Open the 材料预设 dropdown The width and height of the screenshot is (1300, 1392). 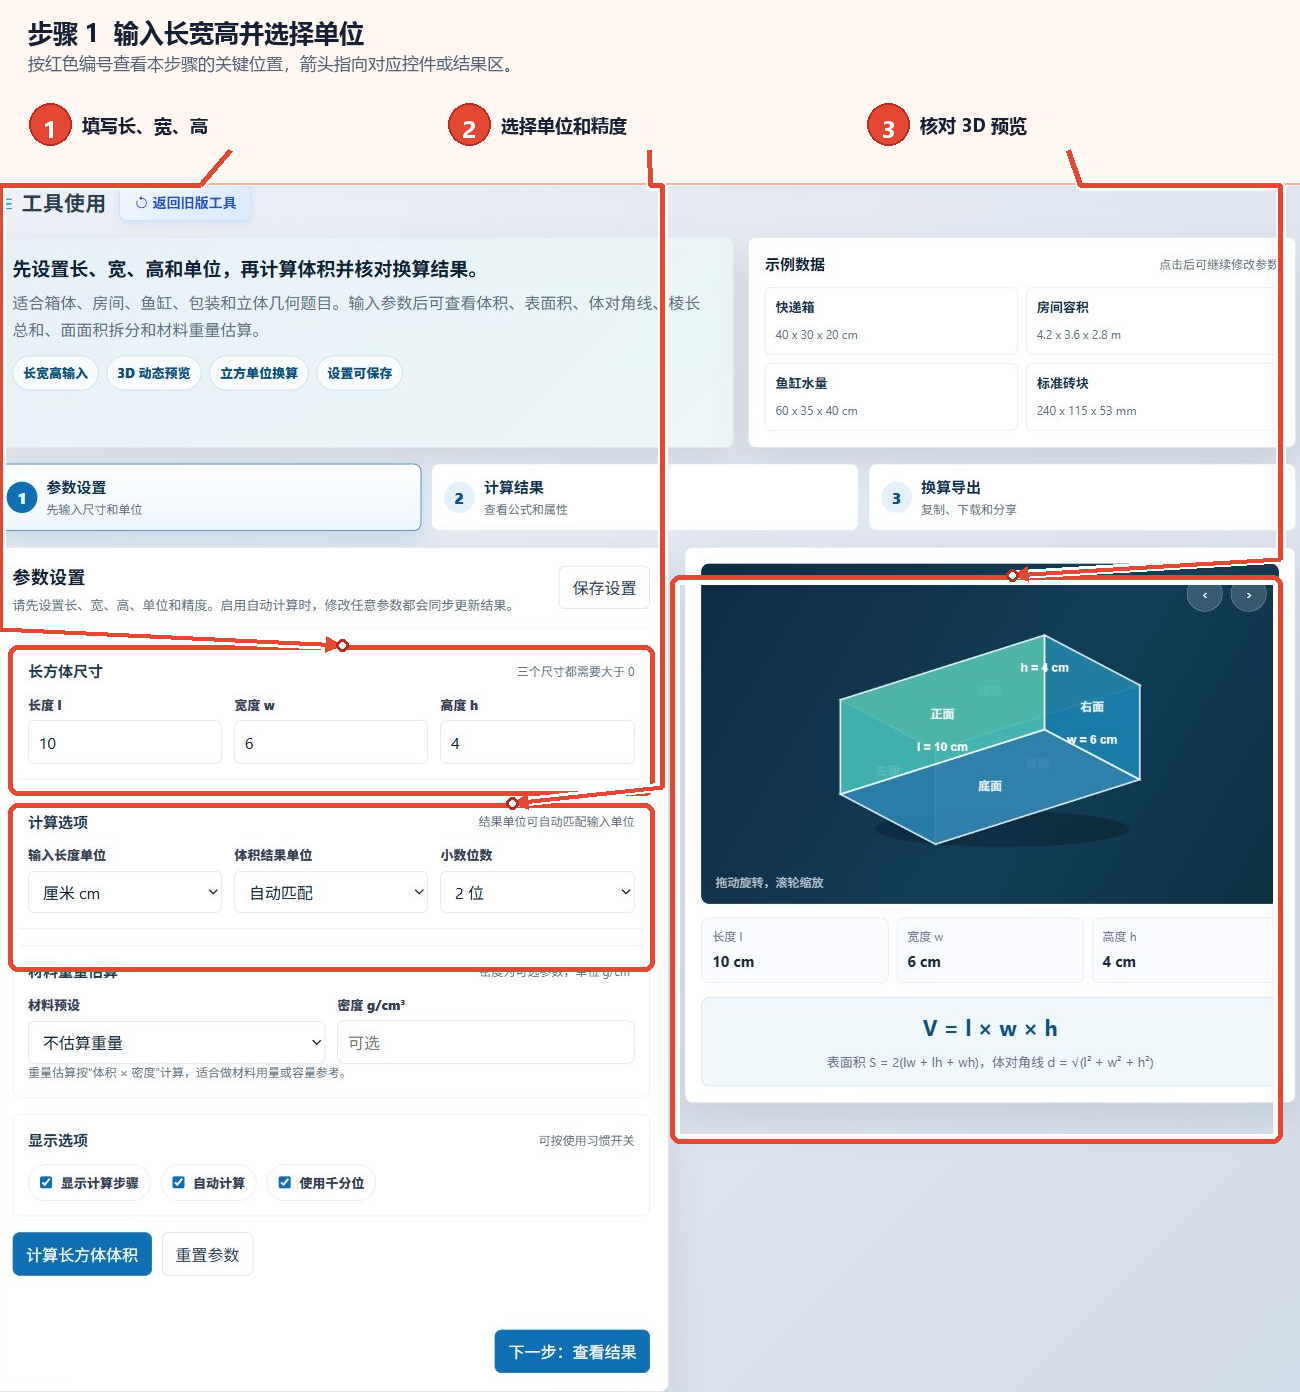(177, 1042)
